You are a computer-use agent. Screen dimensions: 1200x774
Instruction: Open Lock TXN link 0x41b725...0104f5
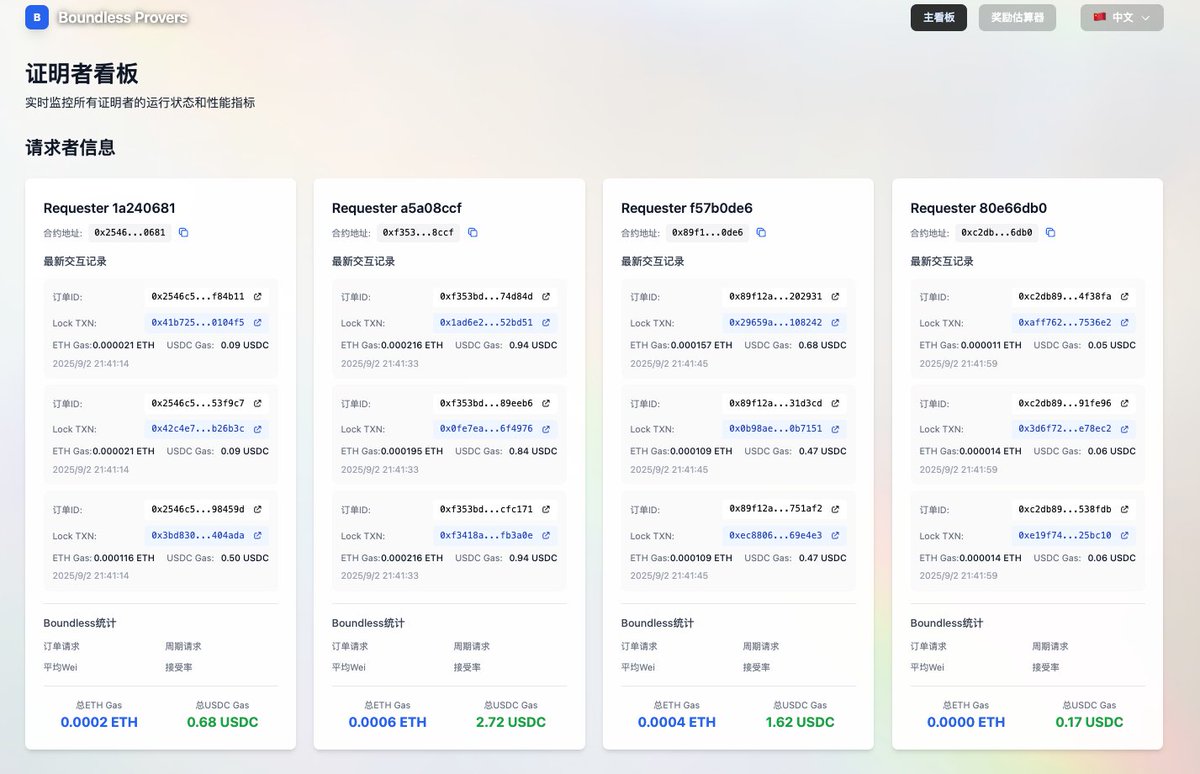(198, 323)
